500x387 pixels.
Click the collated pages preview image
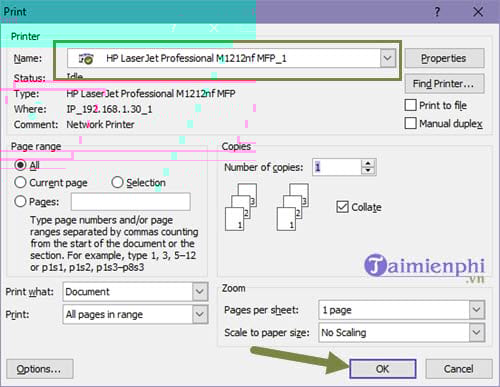pos(241,207)
